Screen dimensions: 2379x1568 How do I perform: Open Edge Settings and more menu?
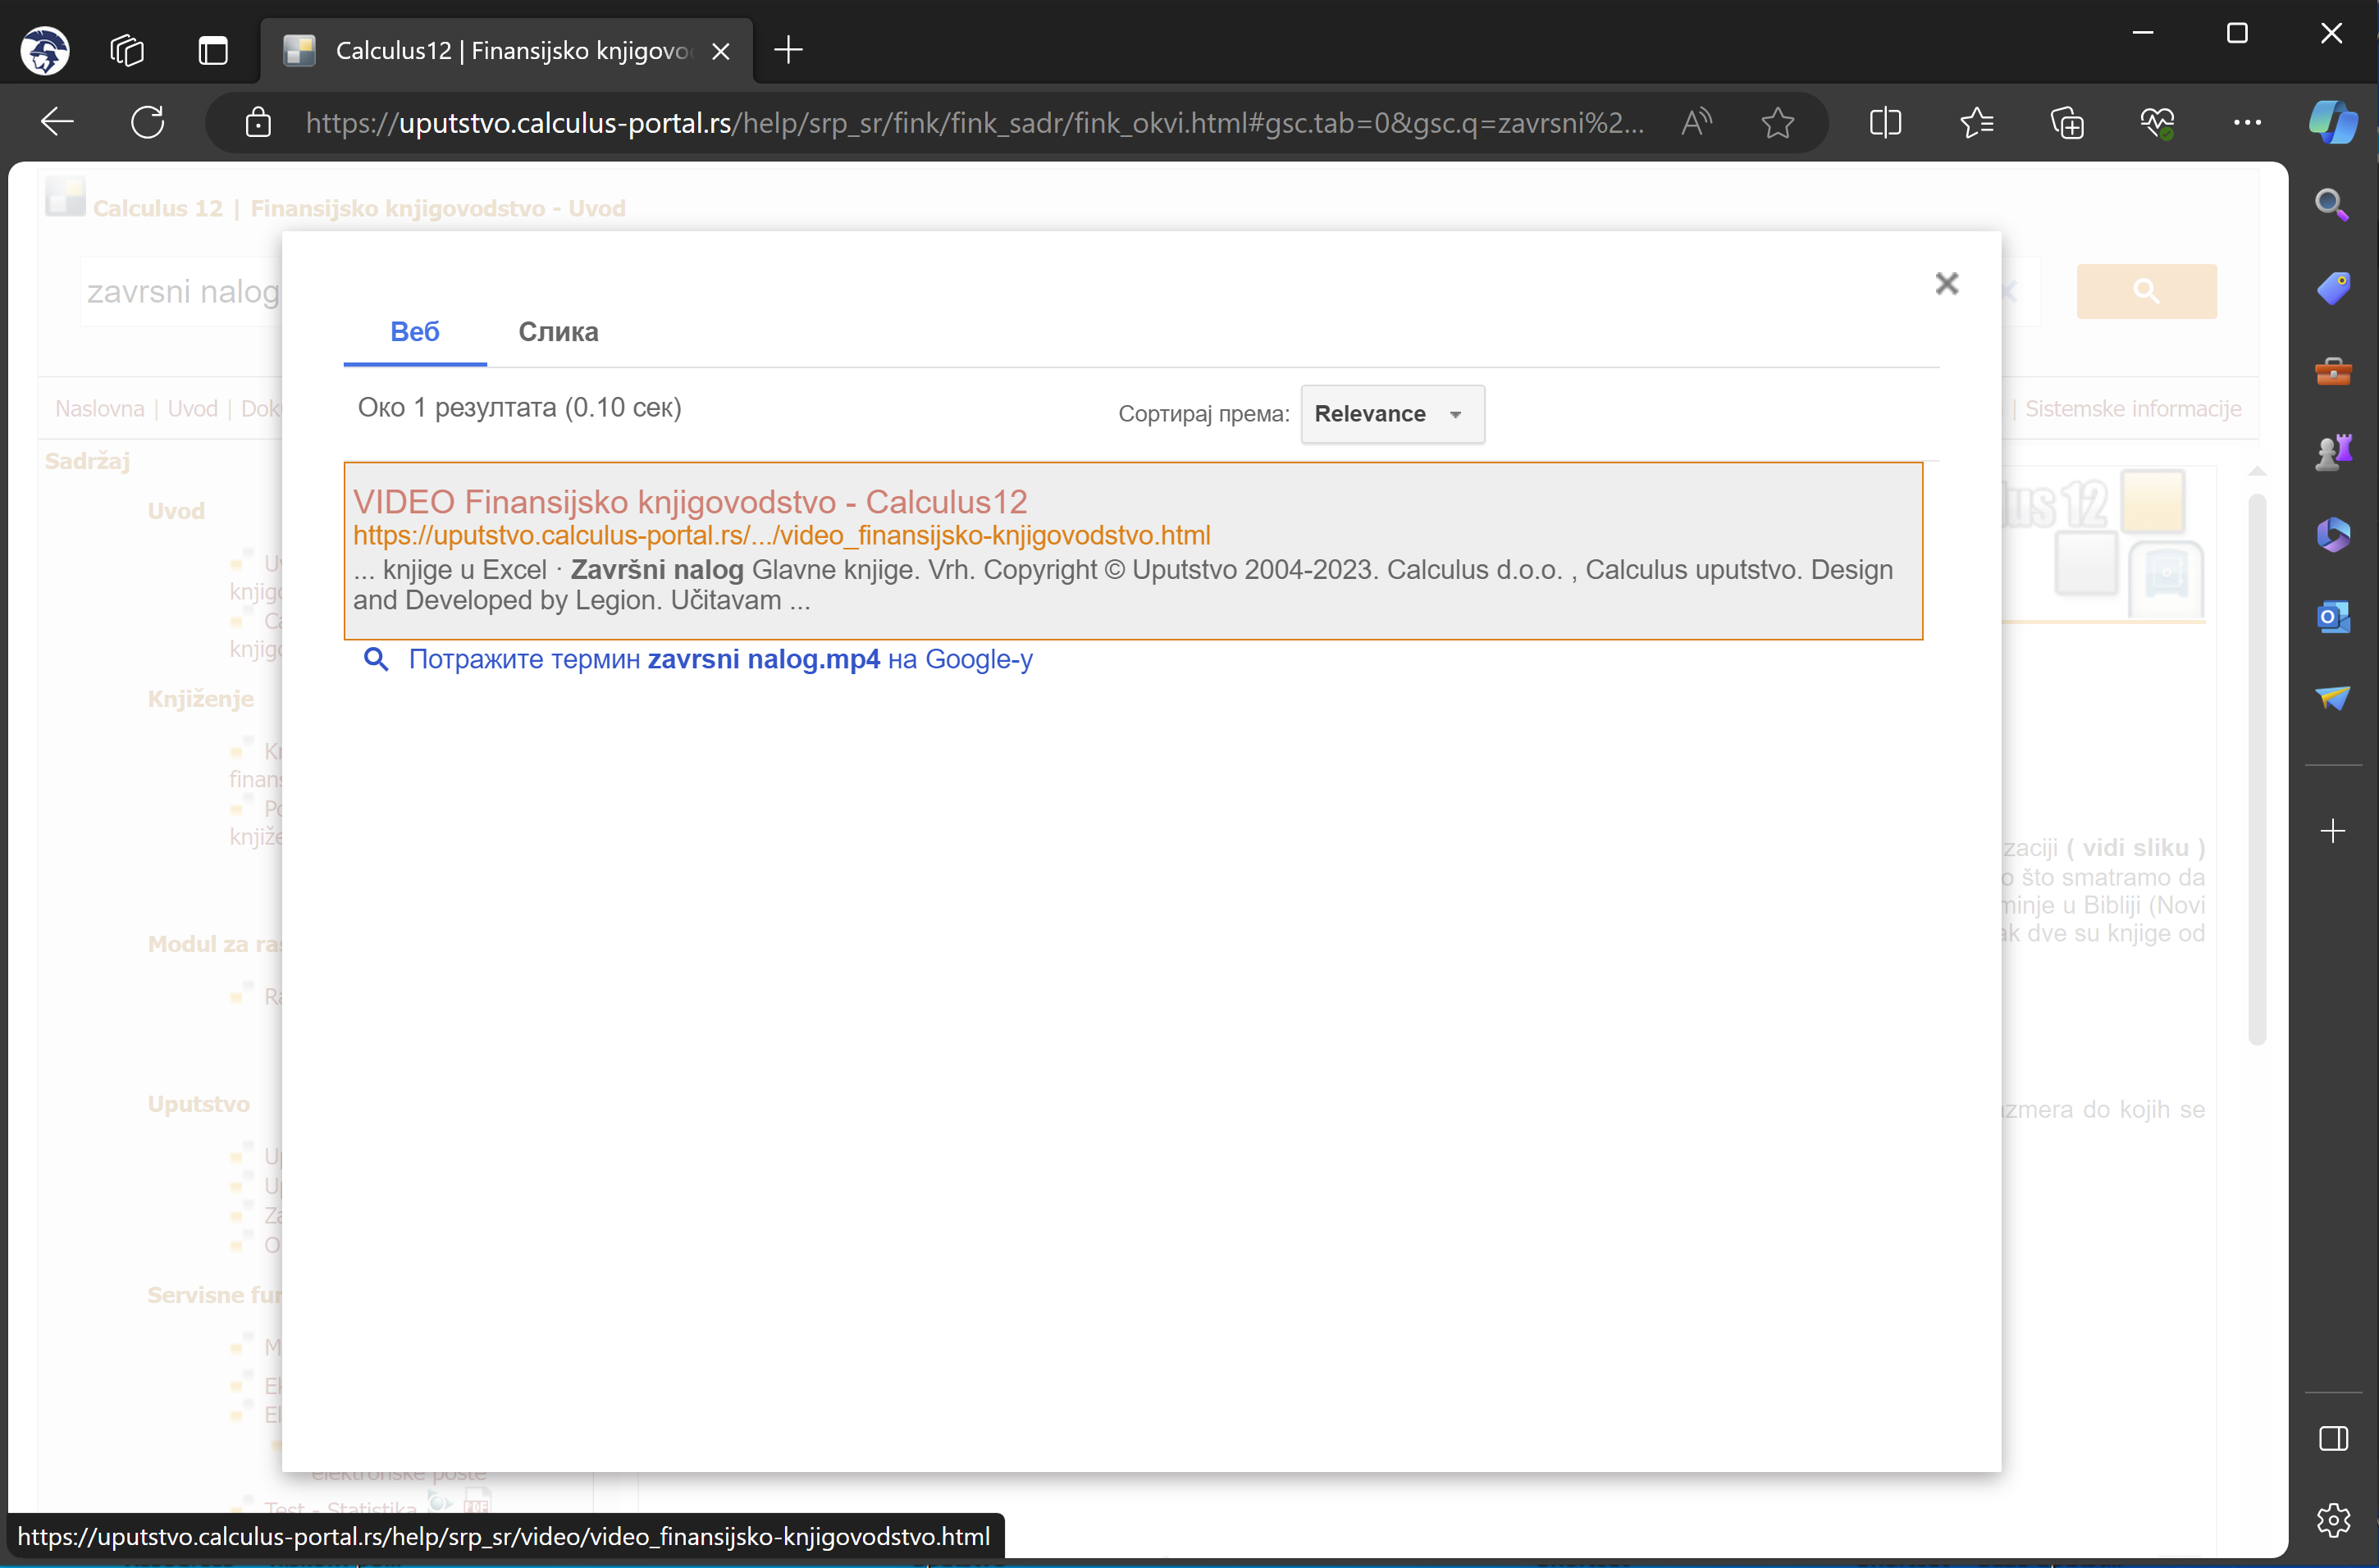tap(2247, 123)
